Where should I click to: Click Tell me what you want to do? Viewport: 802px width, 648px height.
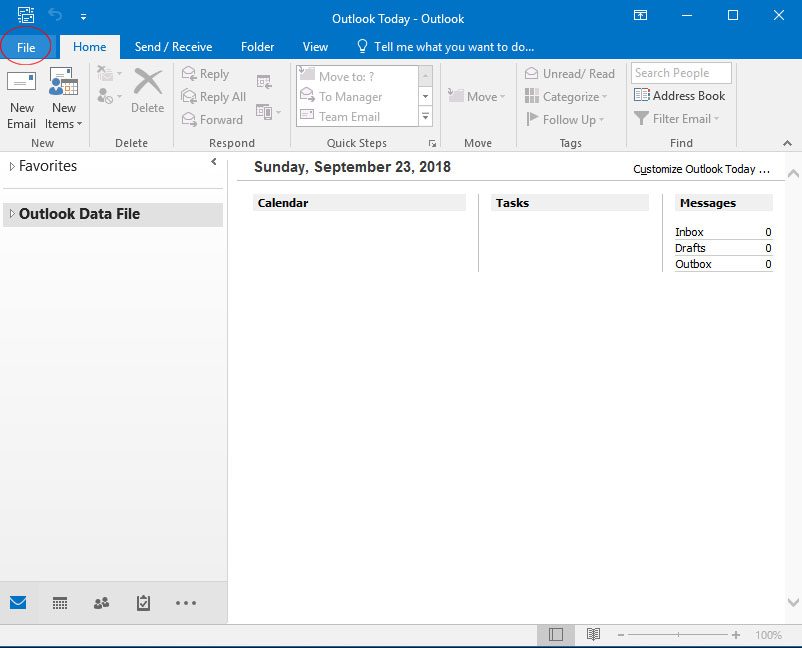(x=445, y=47)
